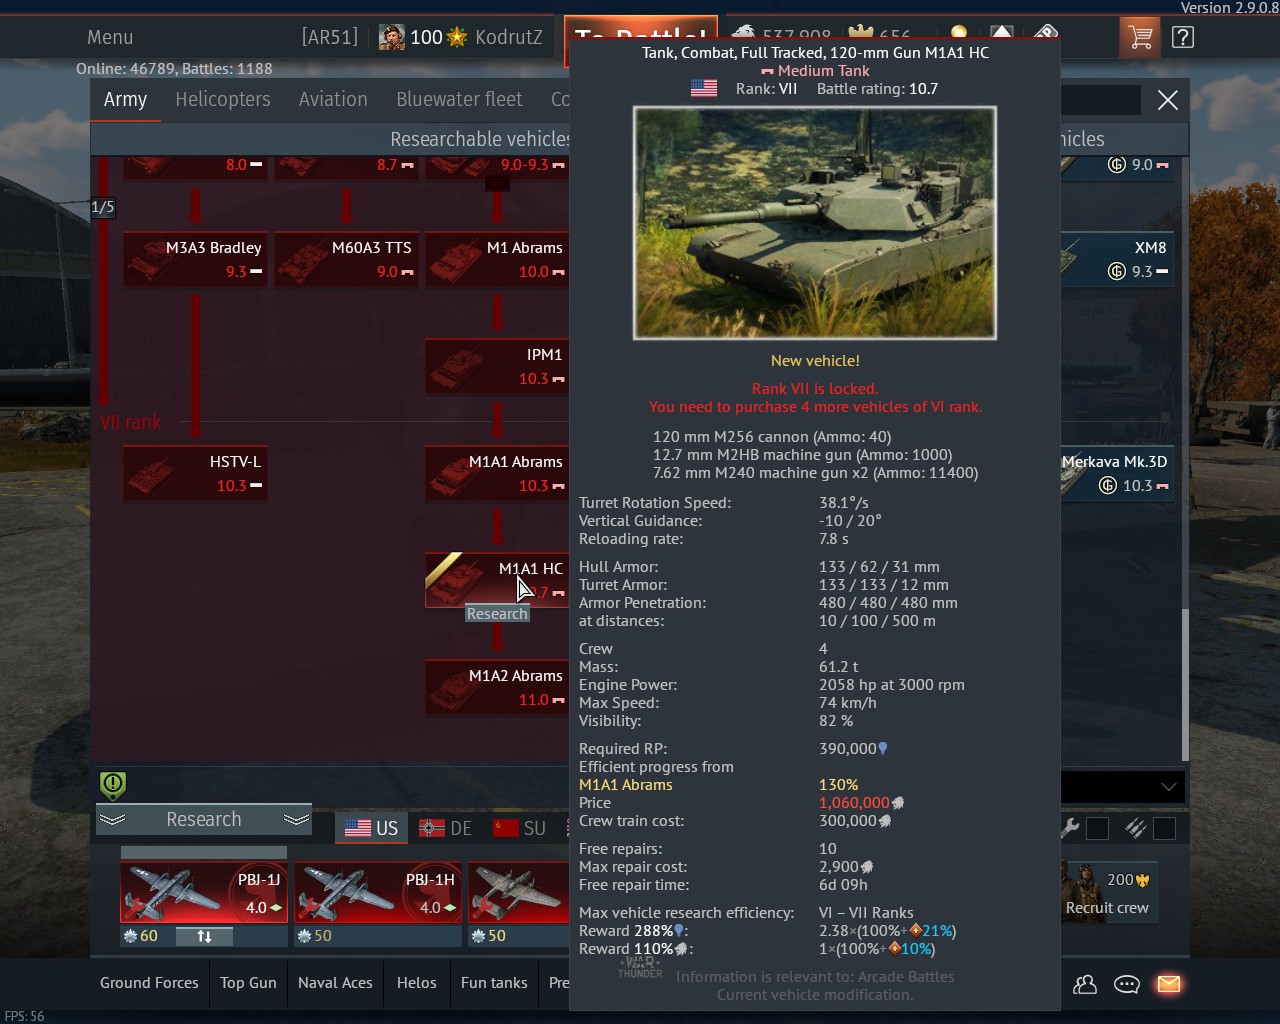Select the M1 Abrams vehicle

497,259
